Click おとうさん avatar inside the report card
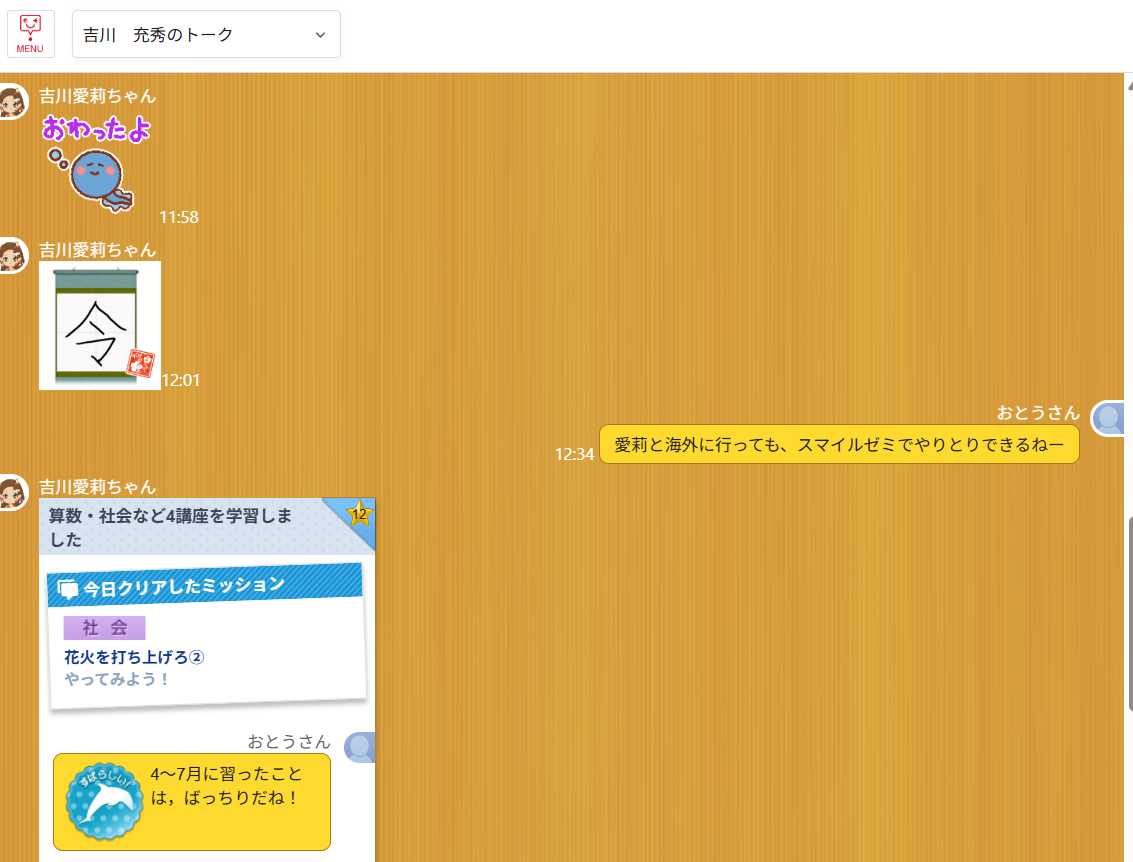Viewport: 1133px width, 862px height. click(360, 748)
